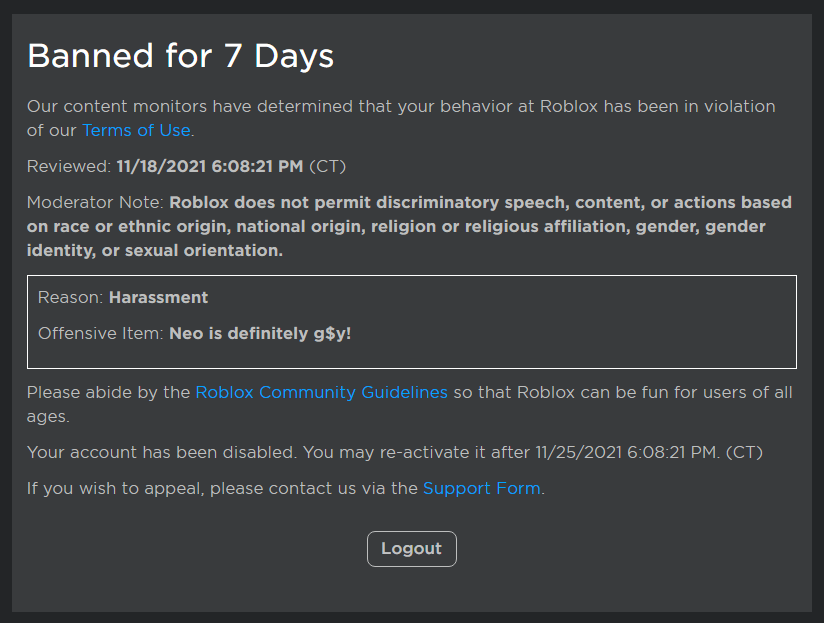
Task: Select the bold word "Harassment"
Action: (158, 297)
